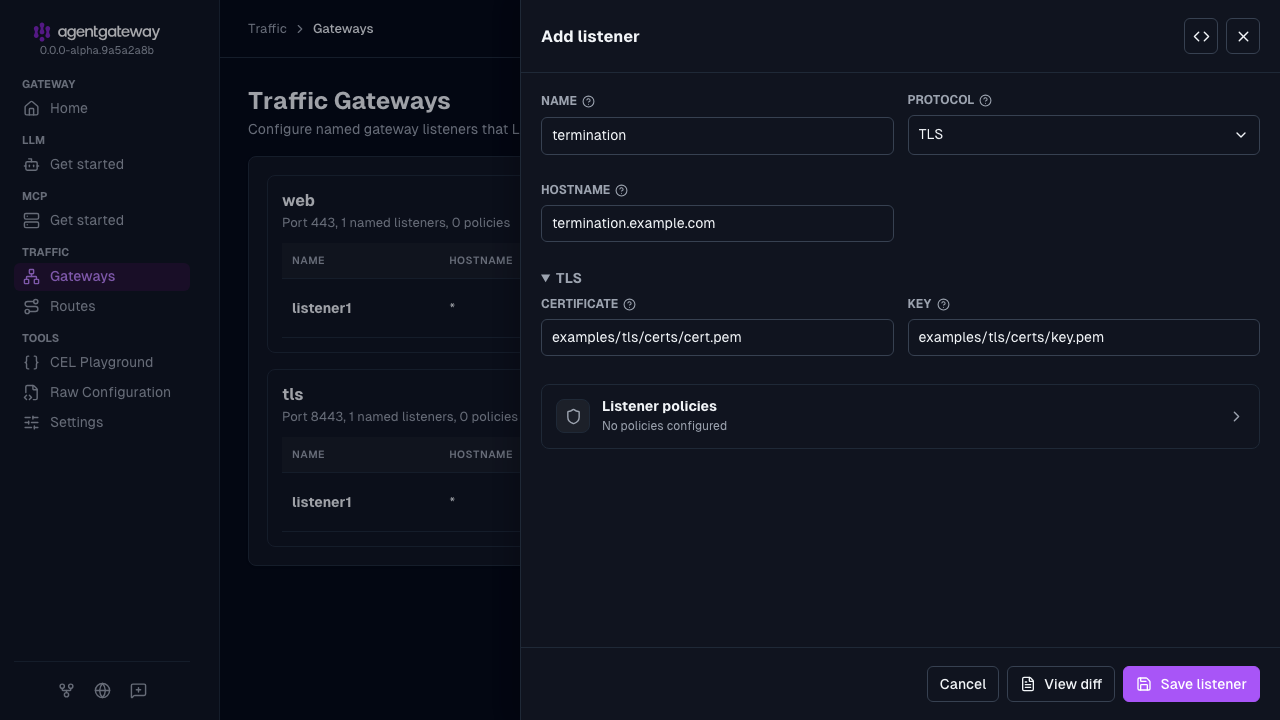Click the globe icon in sidebar footer

click(x=102, y=690)
